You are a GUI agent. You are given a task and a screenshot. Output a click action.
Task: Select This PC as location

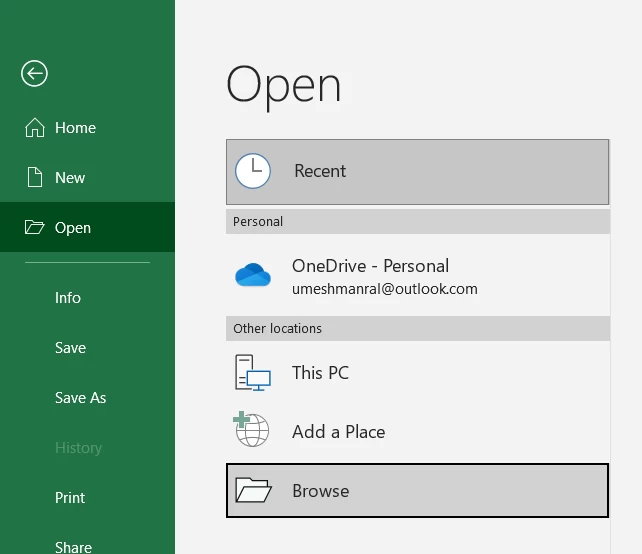coord(418,373)
